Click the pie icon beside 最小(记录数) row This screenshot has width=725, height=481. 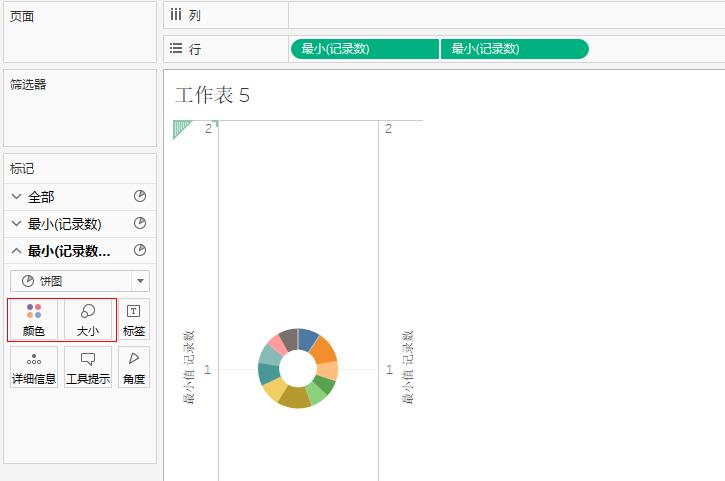[140, 223]
